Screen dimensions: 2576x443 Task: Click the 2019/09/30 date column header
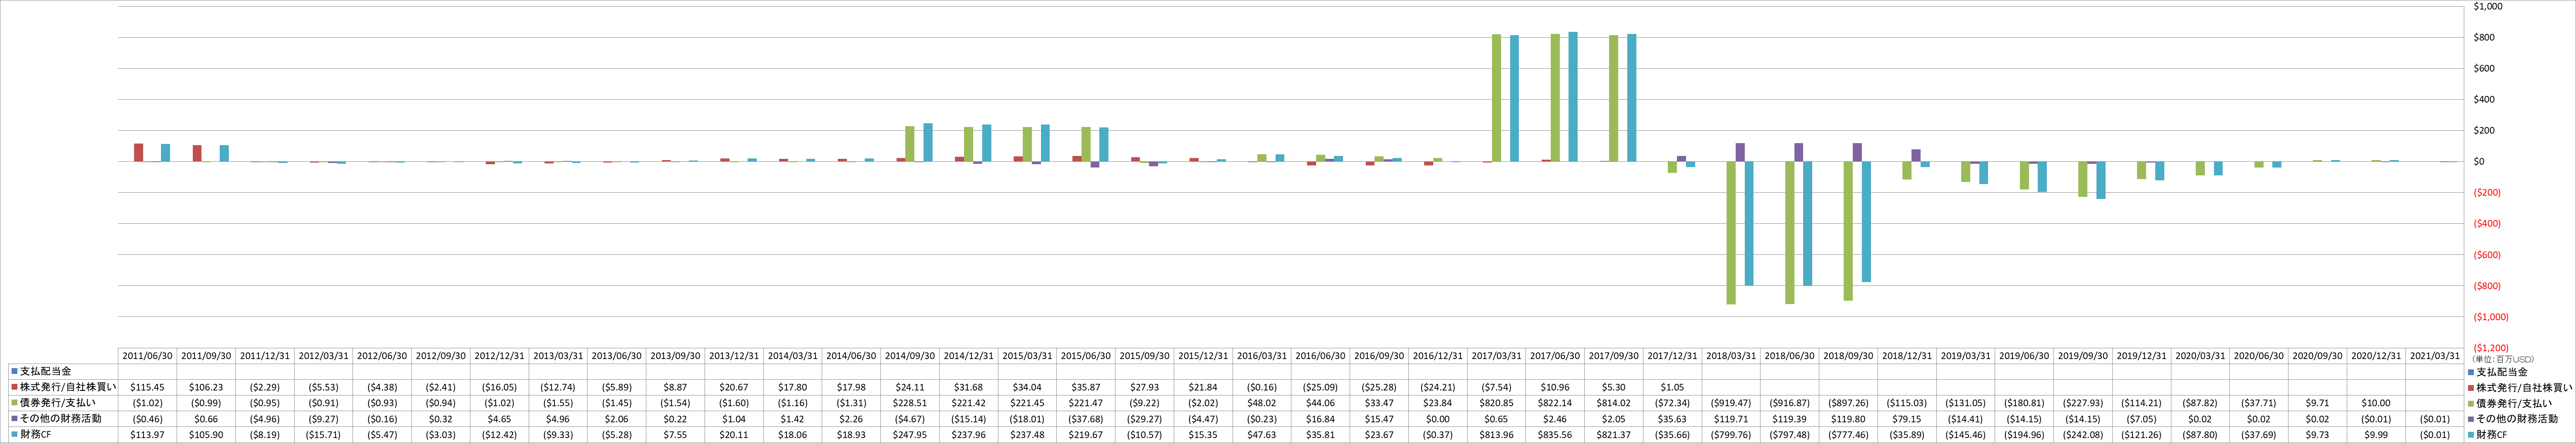[2083, 356]
